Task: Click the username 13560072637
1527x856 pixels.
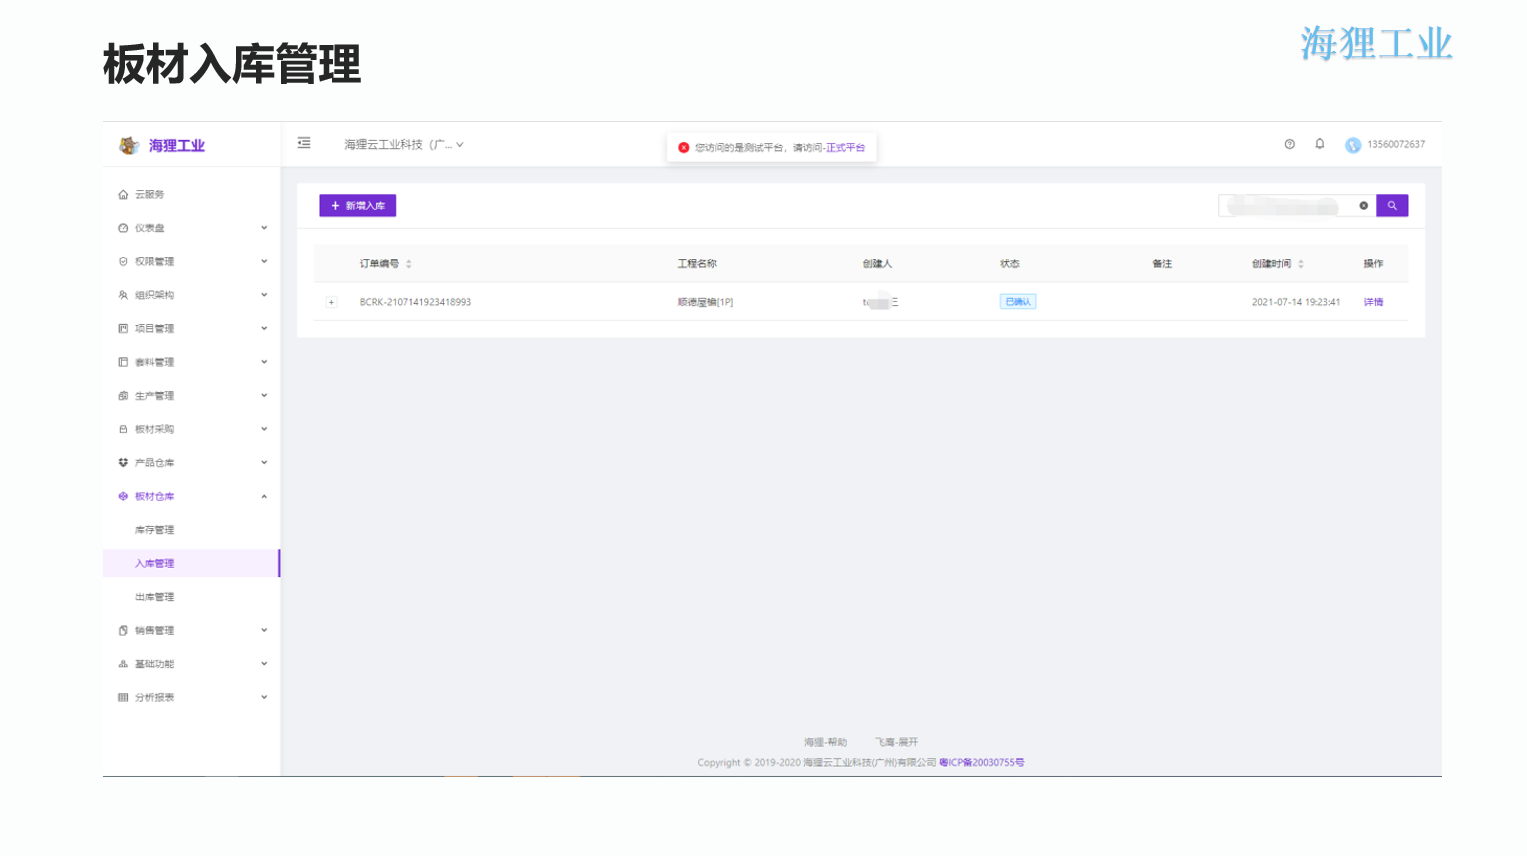Action: (1396, 145)
